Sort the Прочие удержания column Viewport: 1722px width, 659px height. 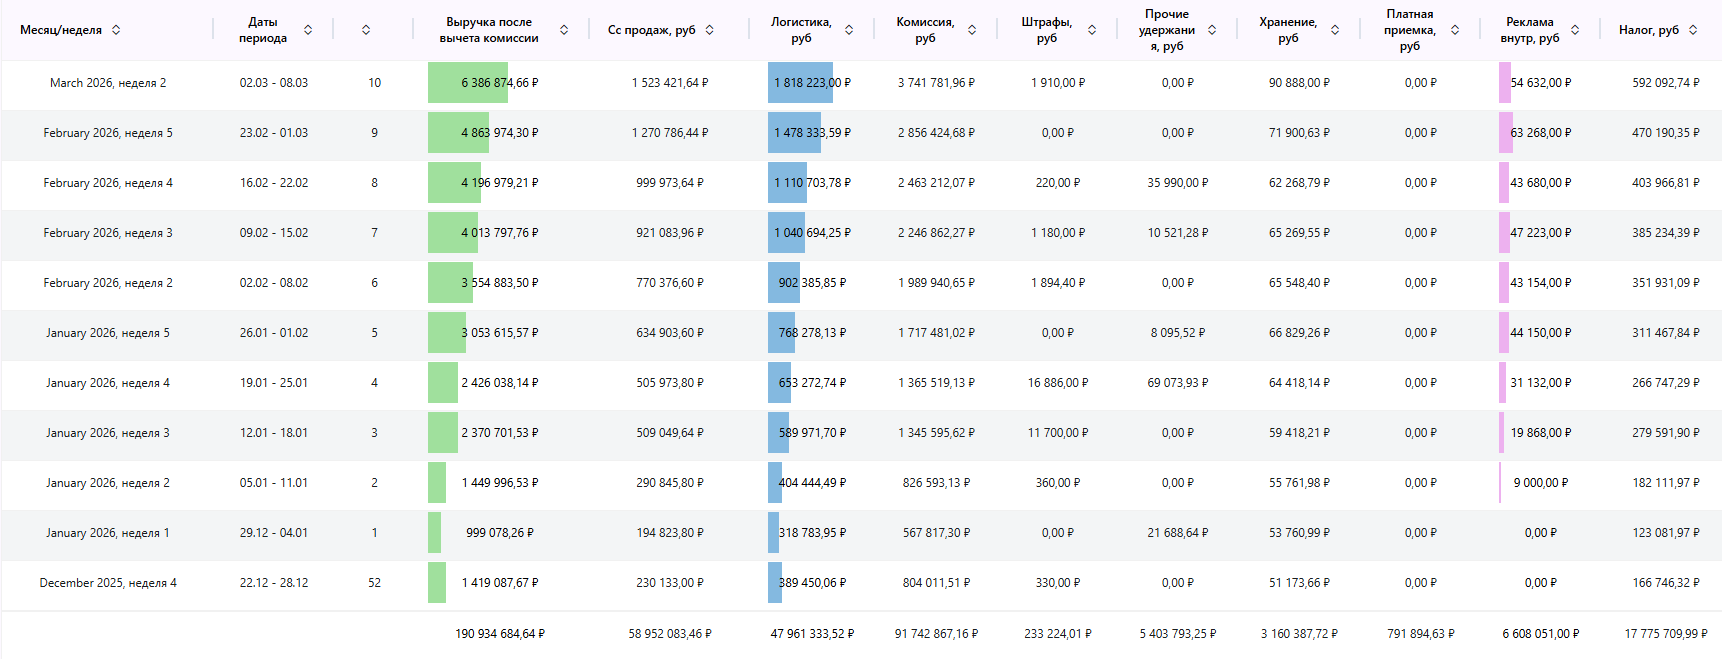coord(1212,30)
